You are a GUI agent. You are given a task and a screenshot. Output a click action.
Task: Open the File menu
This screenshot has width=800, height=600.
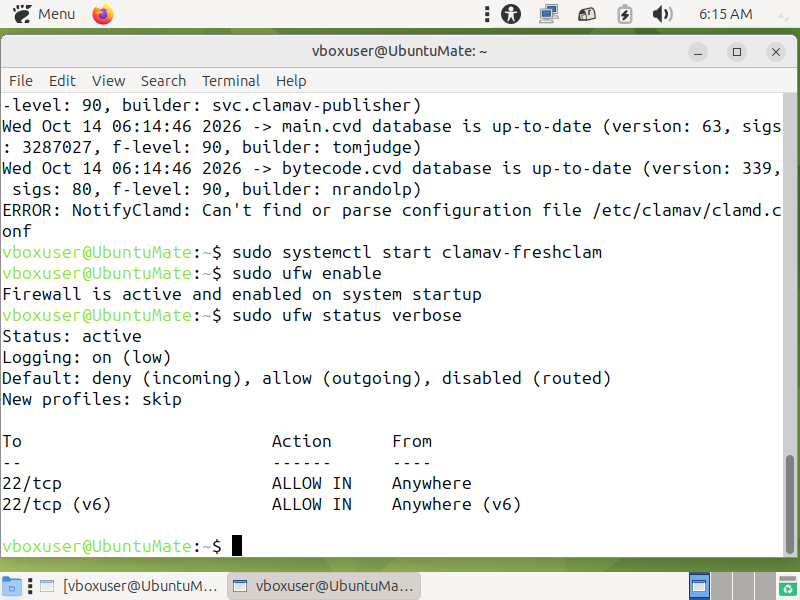click(21, 81)
